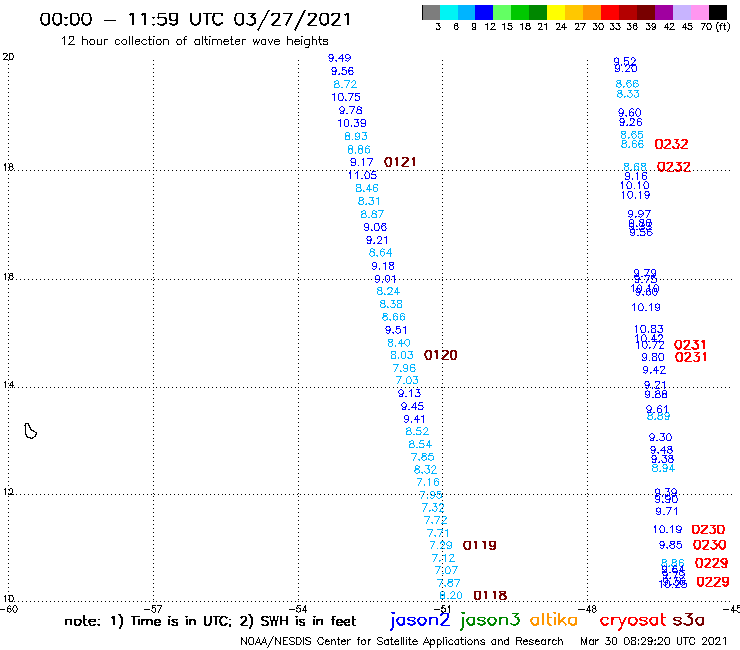Click the cryosat satellite legend label
Viewport: 740px width, 650px height.
[632, 620]
